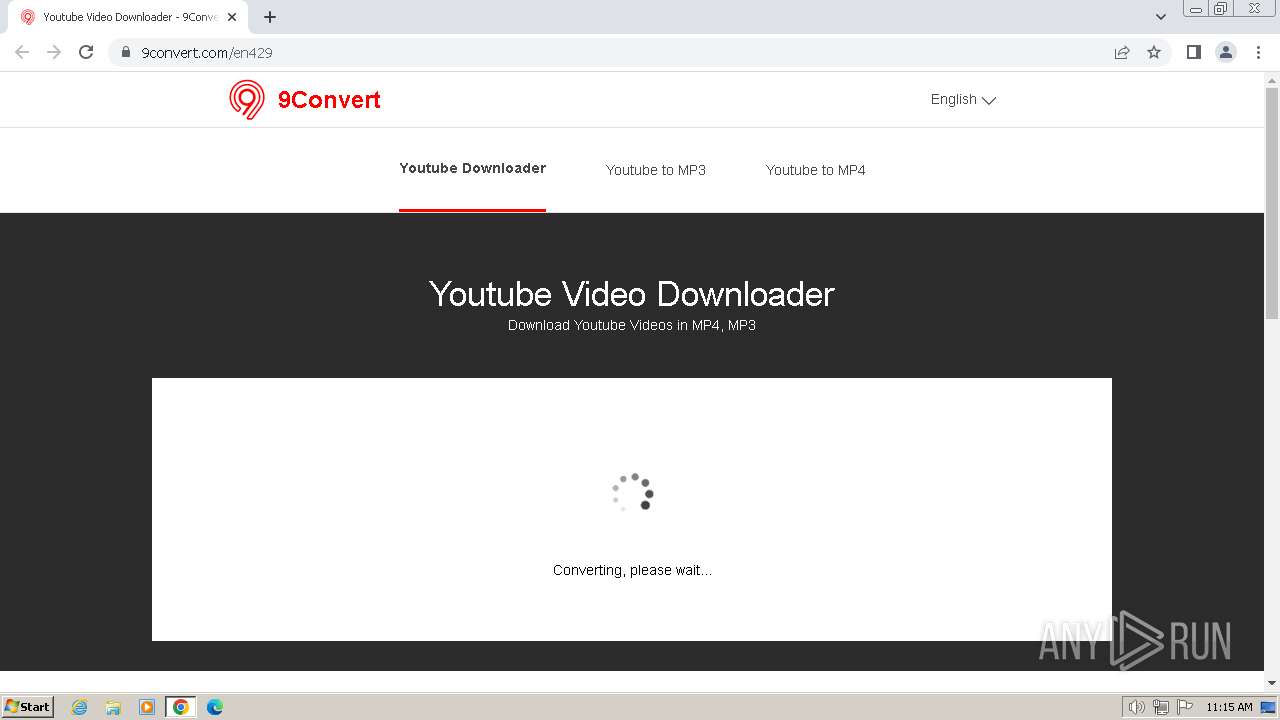This screenshot has width=1280, height=720.
Task: Click the volume speaker tray icon
Action: coord(1136,707)
